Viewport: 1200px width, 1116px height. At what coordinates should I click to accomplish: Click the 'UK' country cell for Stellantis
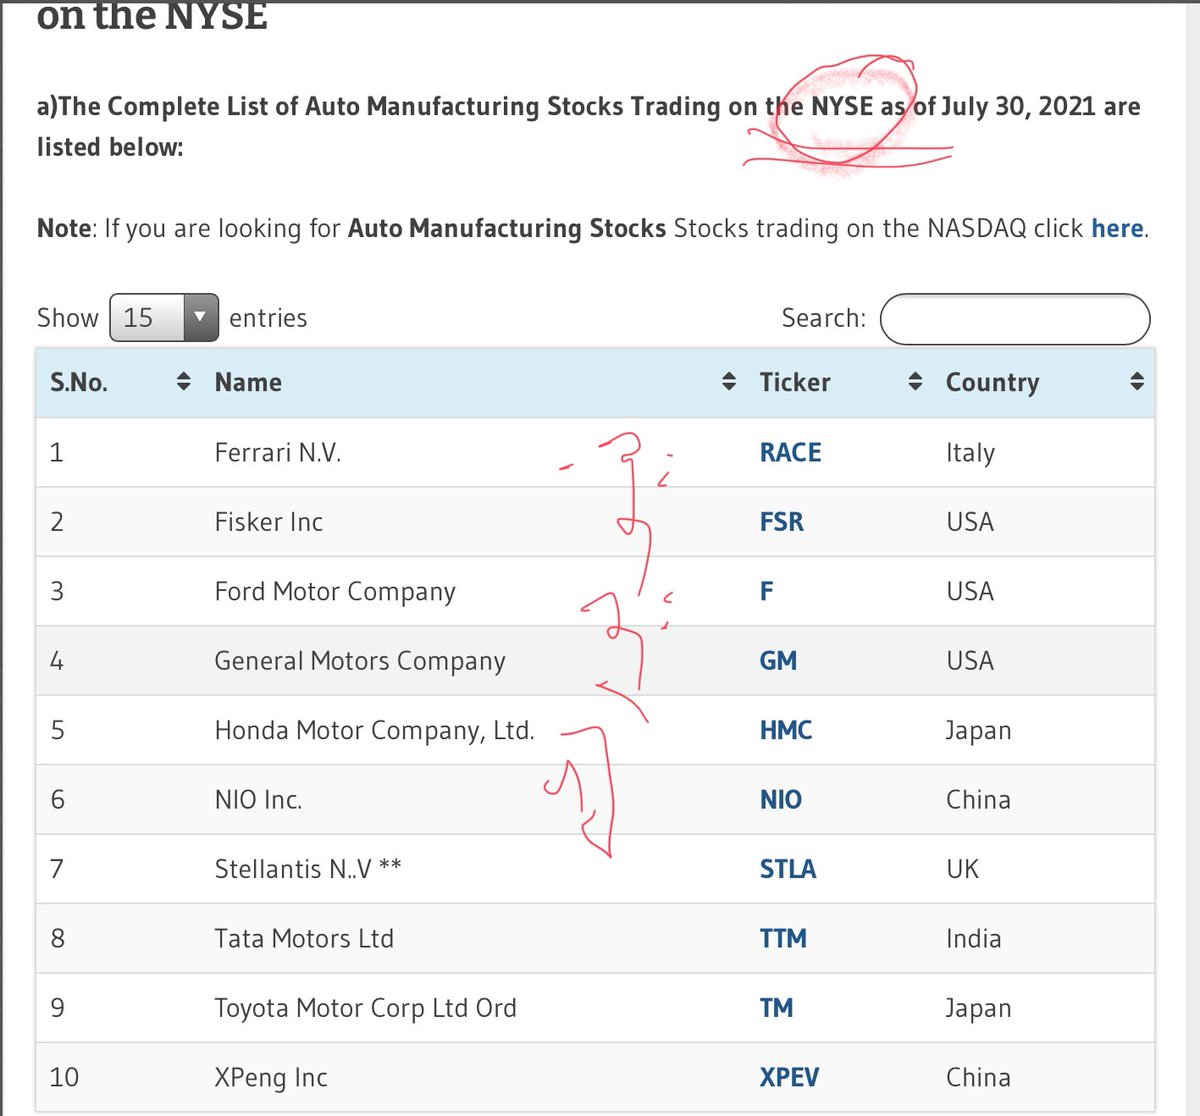pos(963,869)
